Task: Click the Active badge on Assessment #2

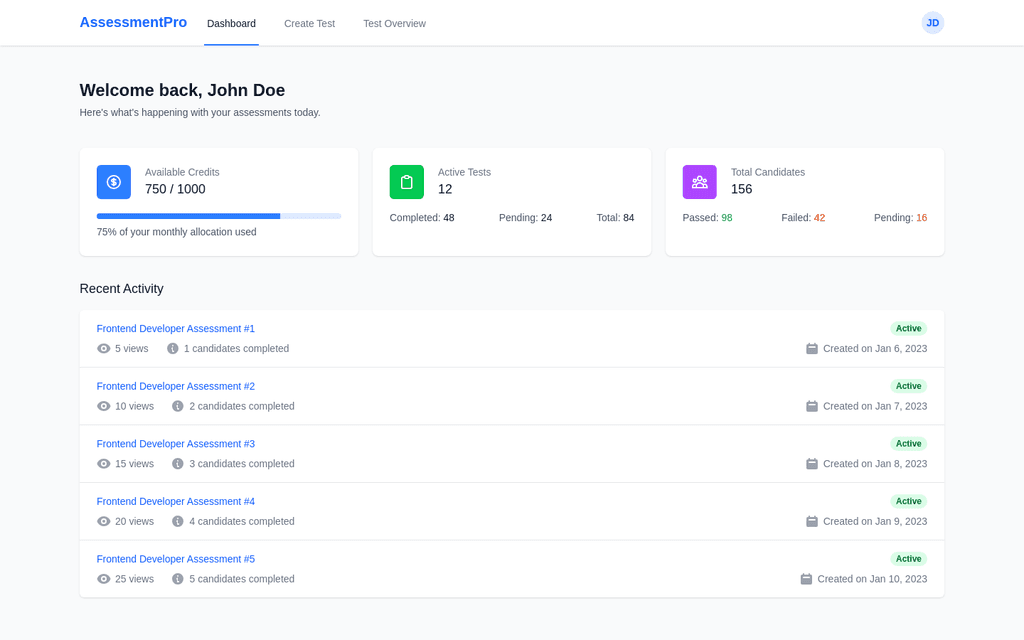Action: click(908, 386)
